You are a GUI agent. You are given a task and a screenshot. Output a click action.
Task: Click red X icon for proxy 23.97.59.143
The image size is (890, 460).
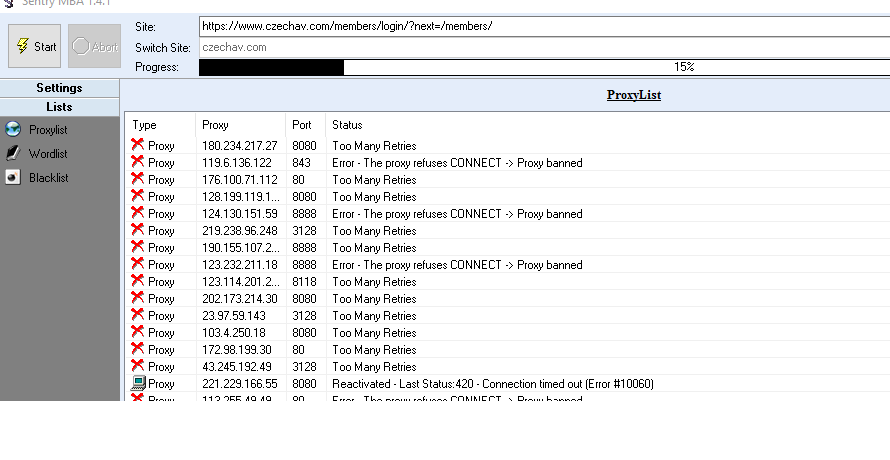click(x=137, y=315)
